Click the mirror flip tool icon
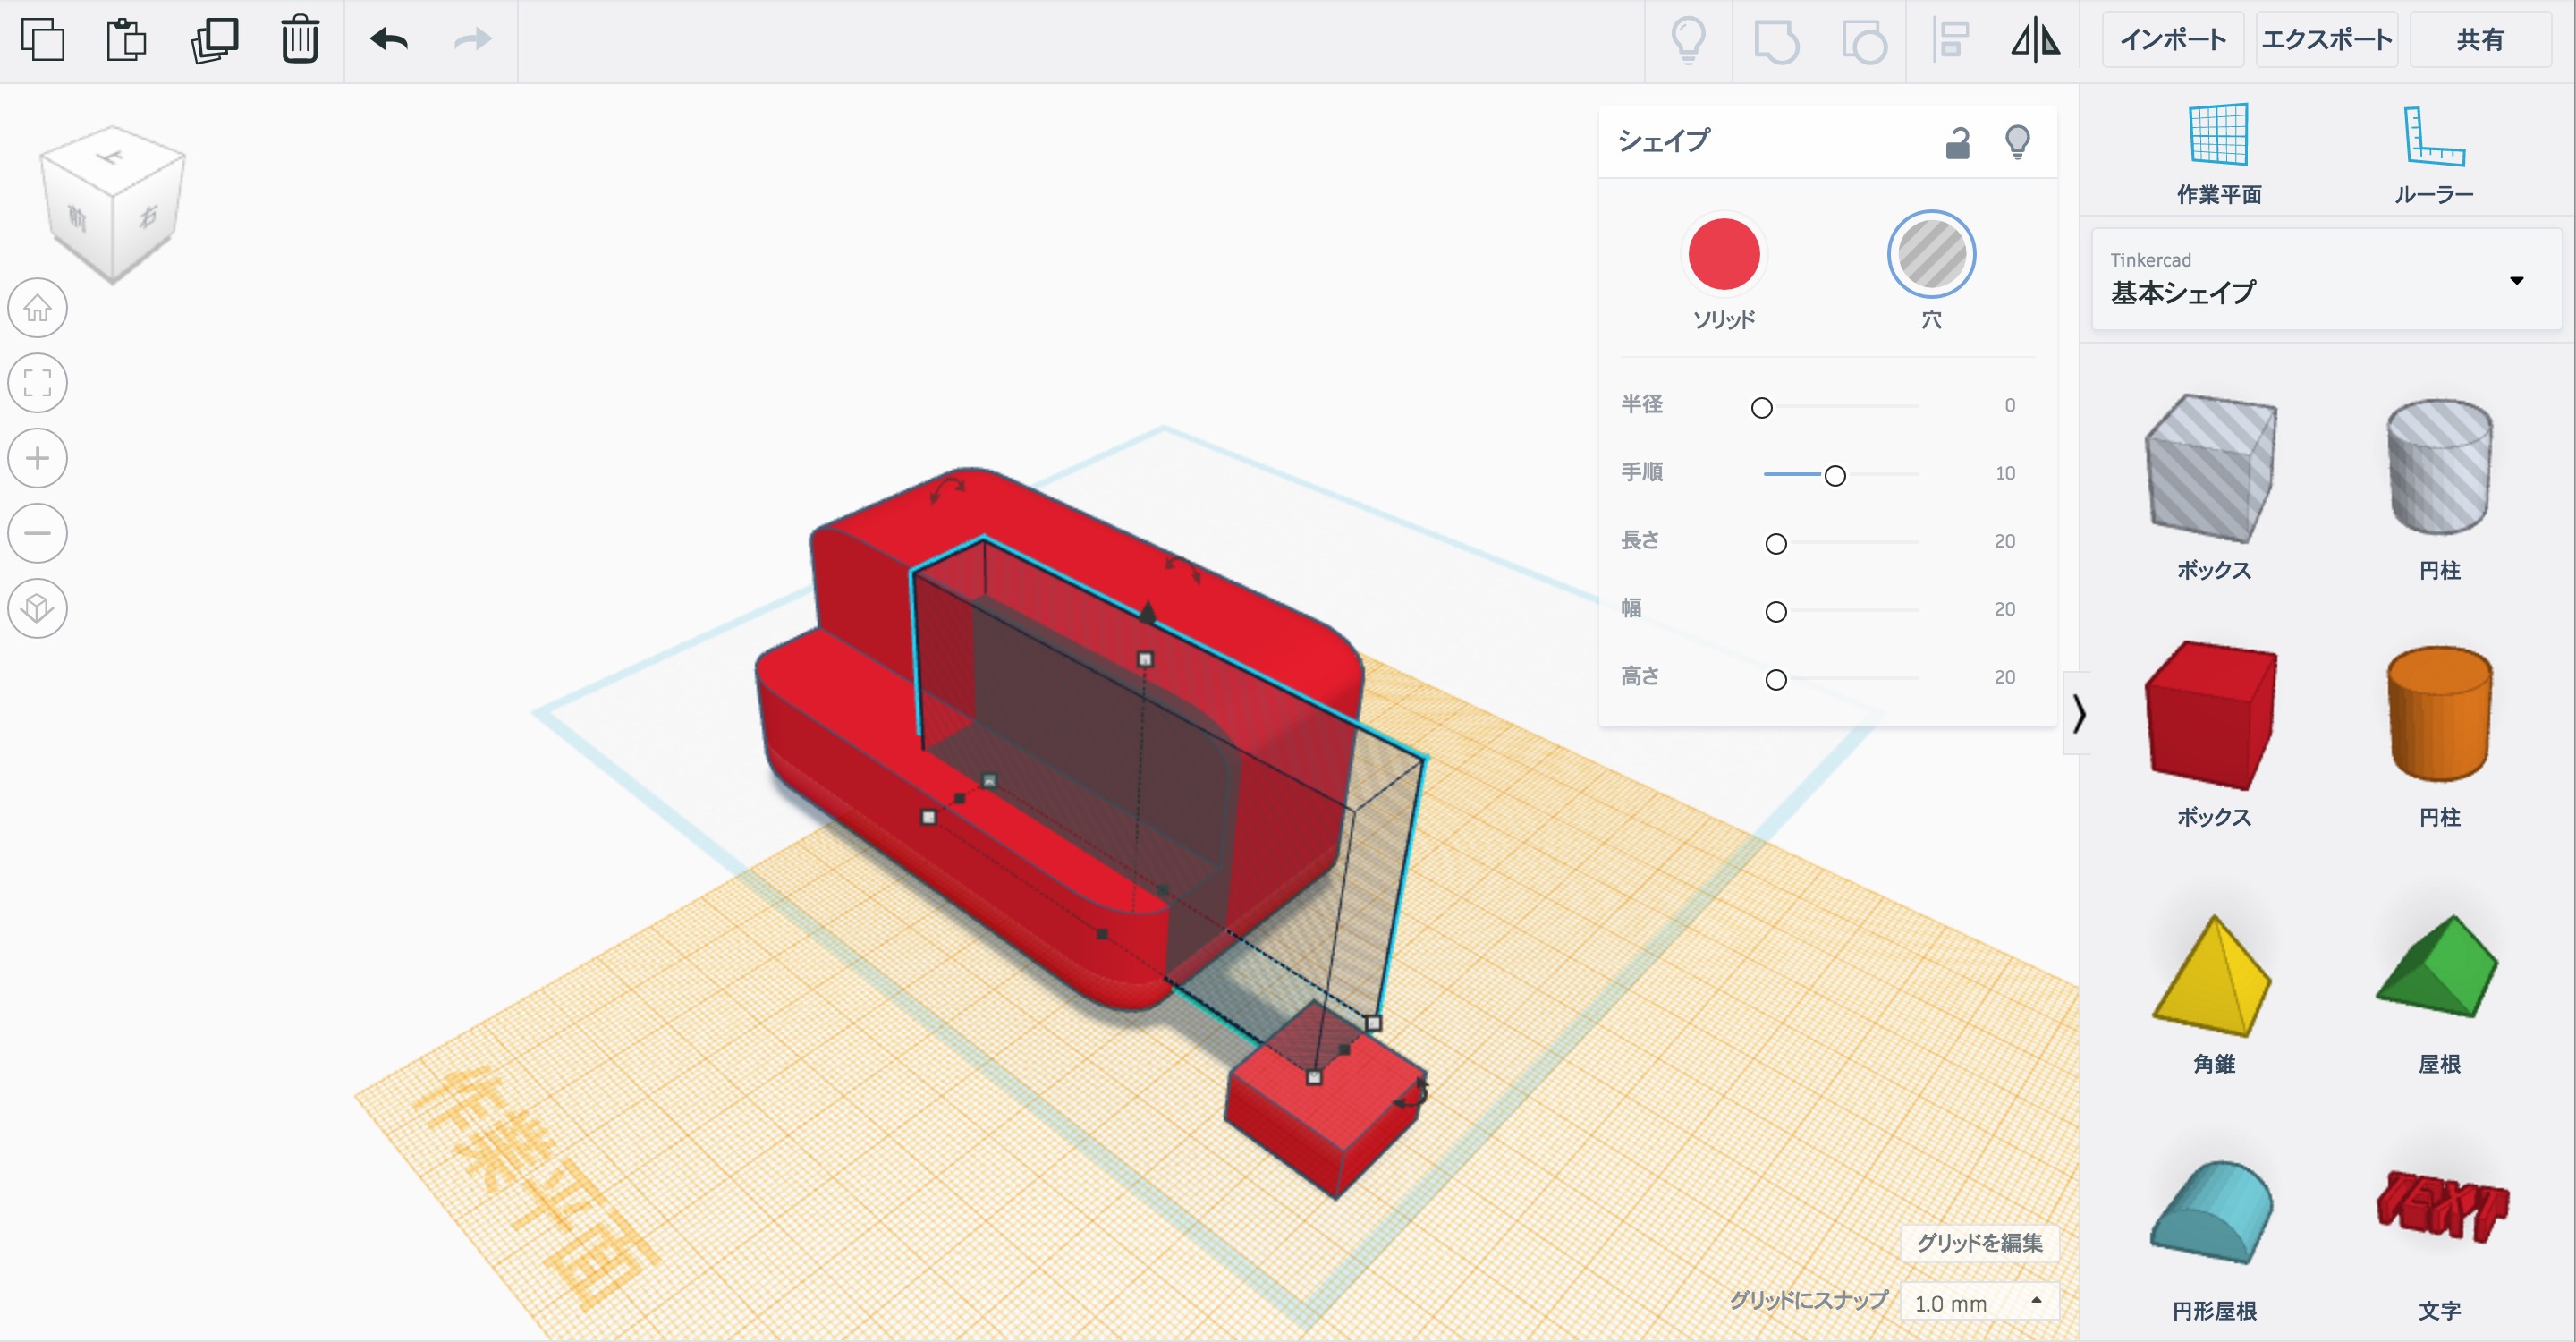 click(2035, 41)
